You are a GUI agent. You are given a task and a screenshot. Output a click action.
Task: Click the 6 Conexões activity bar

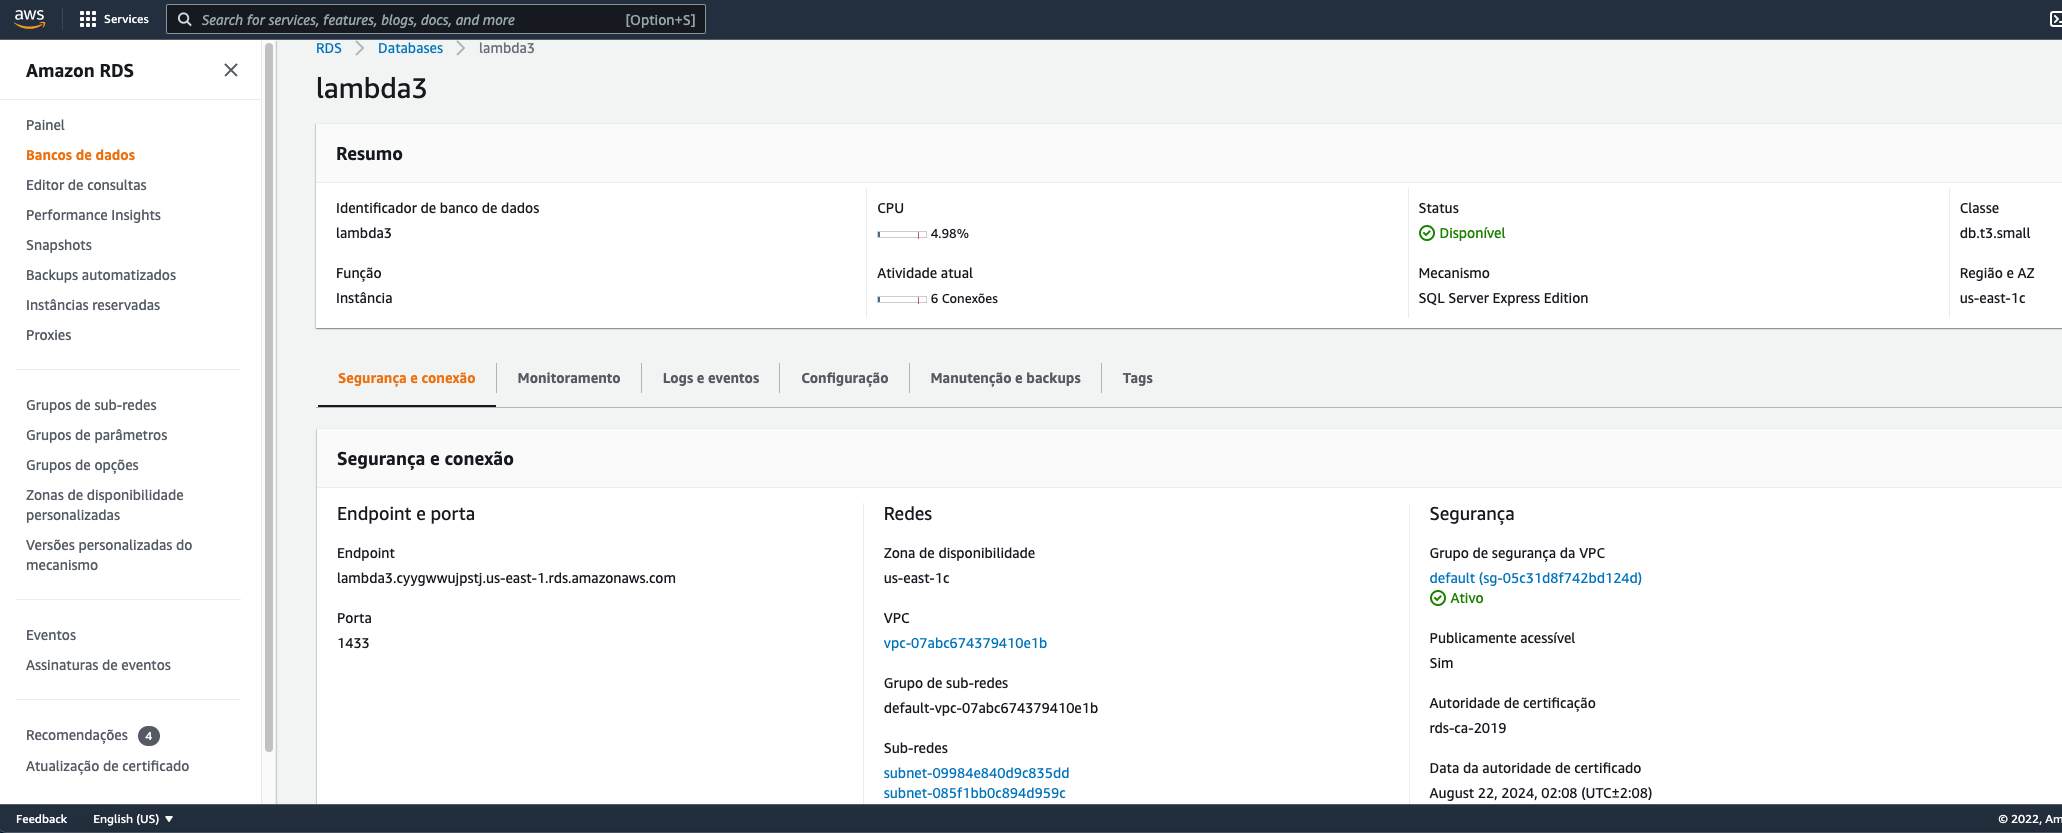coord(901,299)
